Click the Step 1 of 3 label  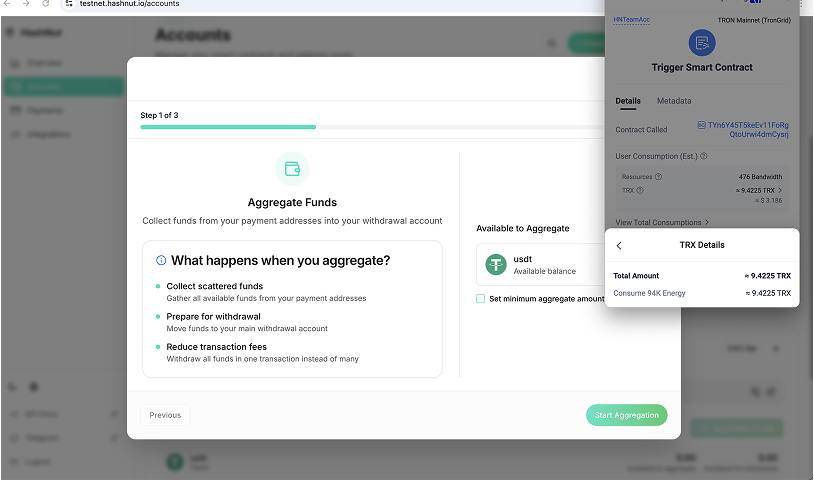click(159, 115)
